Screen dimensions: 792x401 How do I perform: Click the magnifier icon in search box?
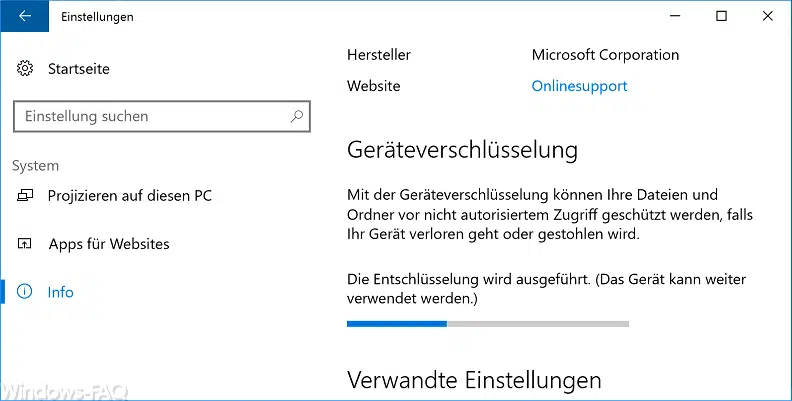297,116
